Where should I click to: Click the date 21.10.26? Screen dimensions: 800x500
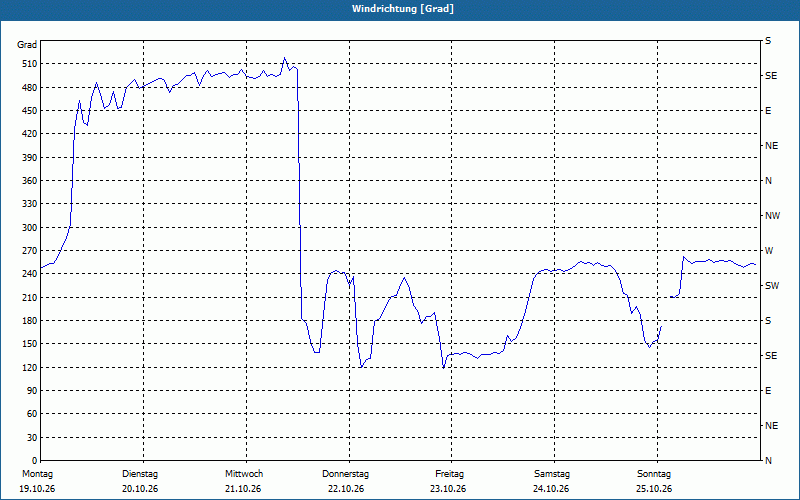pyautogui.click(x=243, y=489)
